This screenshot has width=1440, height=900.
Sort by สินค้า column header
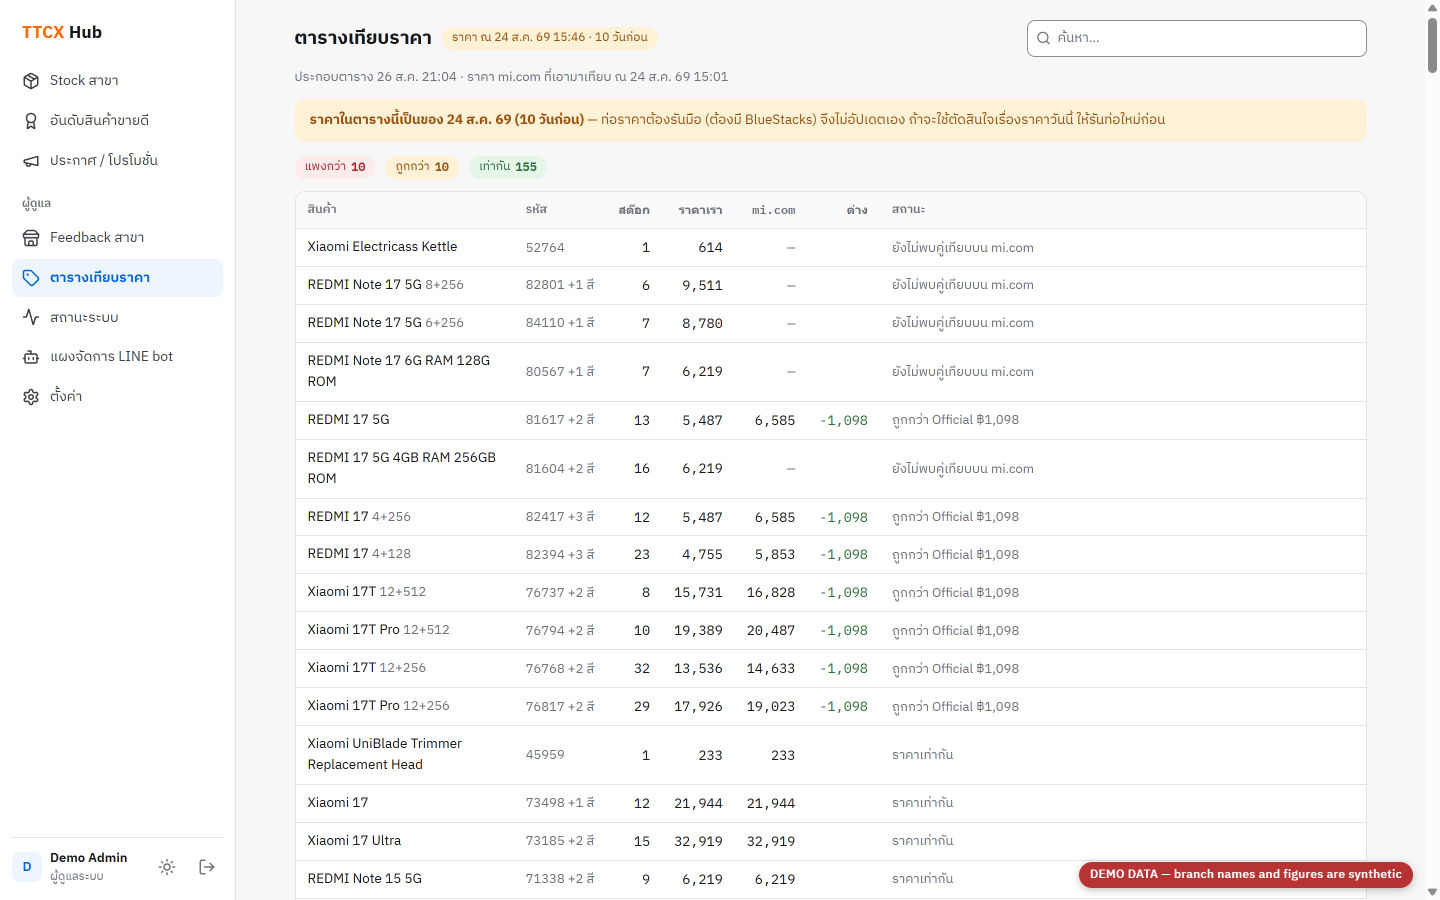[322, 210]
